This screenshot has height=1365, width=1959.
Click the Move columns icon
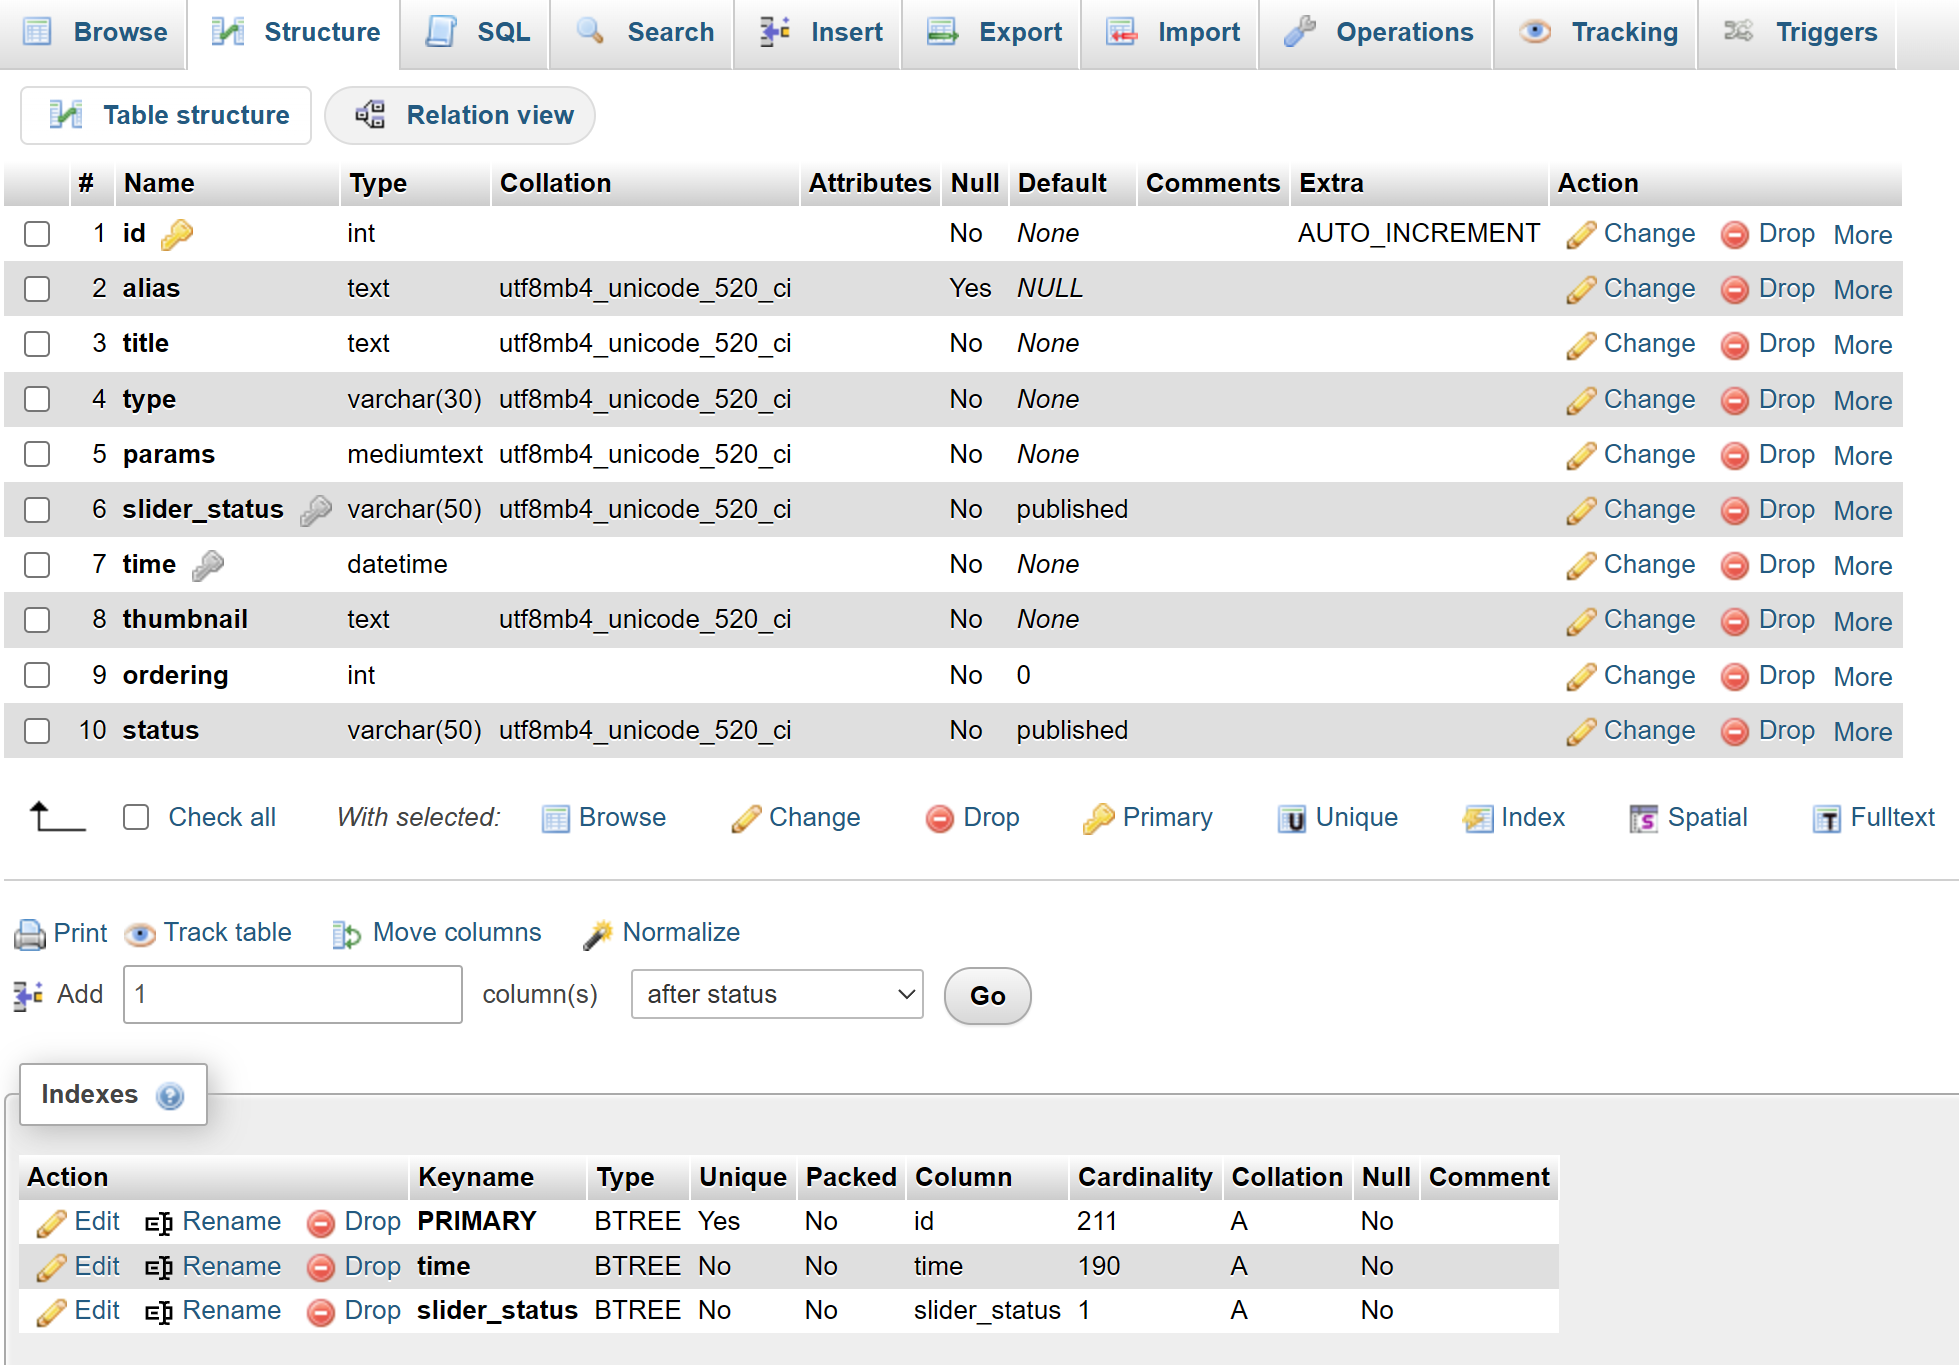click(x=346, y=934)
